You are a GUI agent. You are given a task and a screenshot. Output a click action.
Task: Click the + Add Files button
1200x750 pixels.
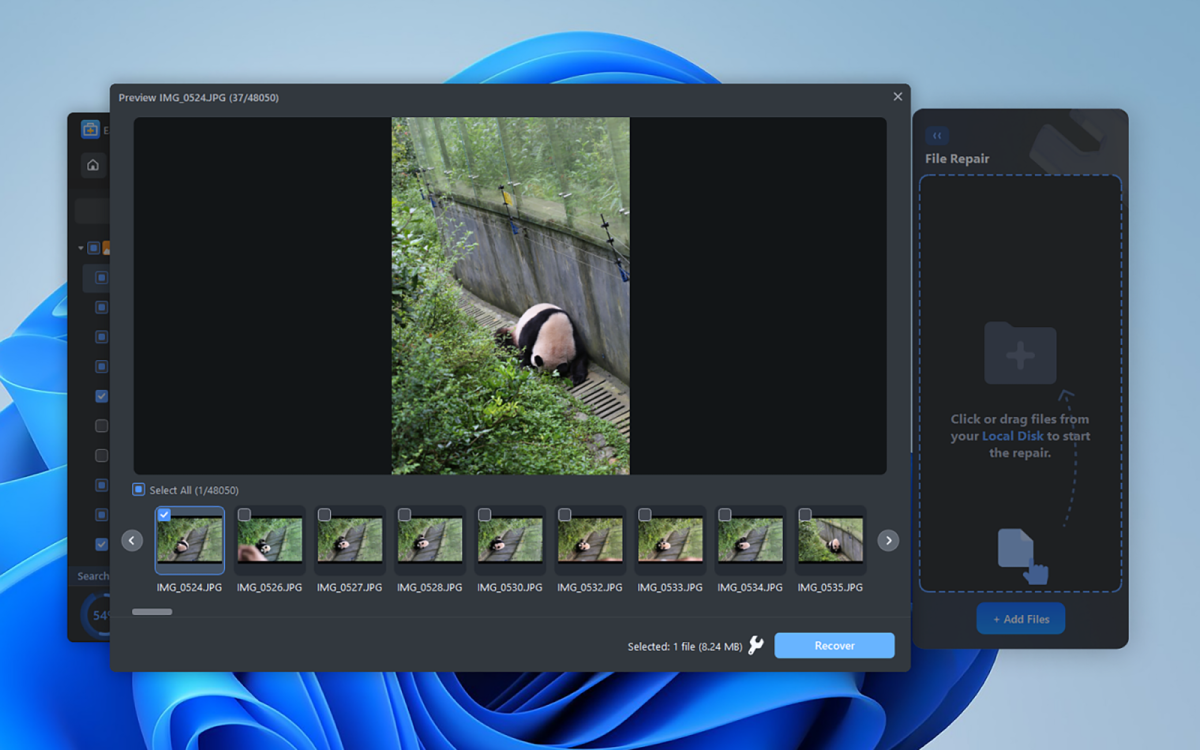[1020, 618]
